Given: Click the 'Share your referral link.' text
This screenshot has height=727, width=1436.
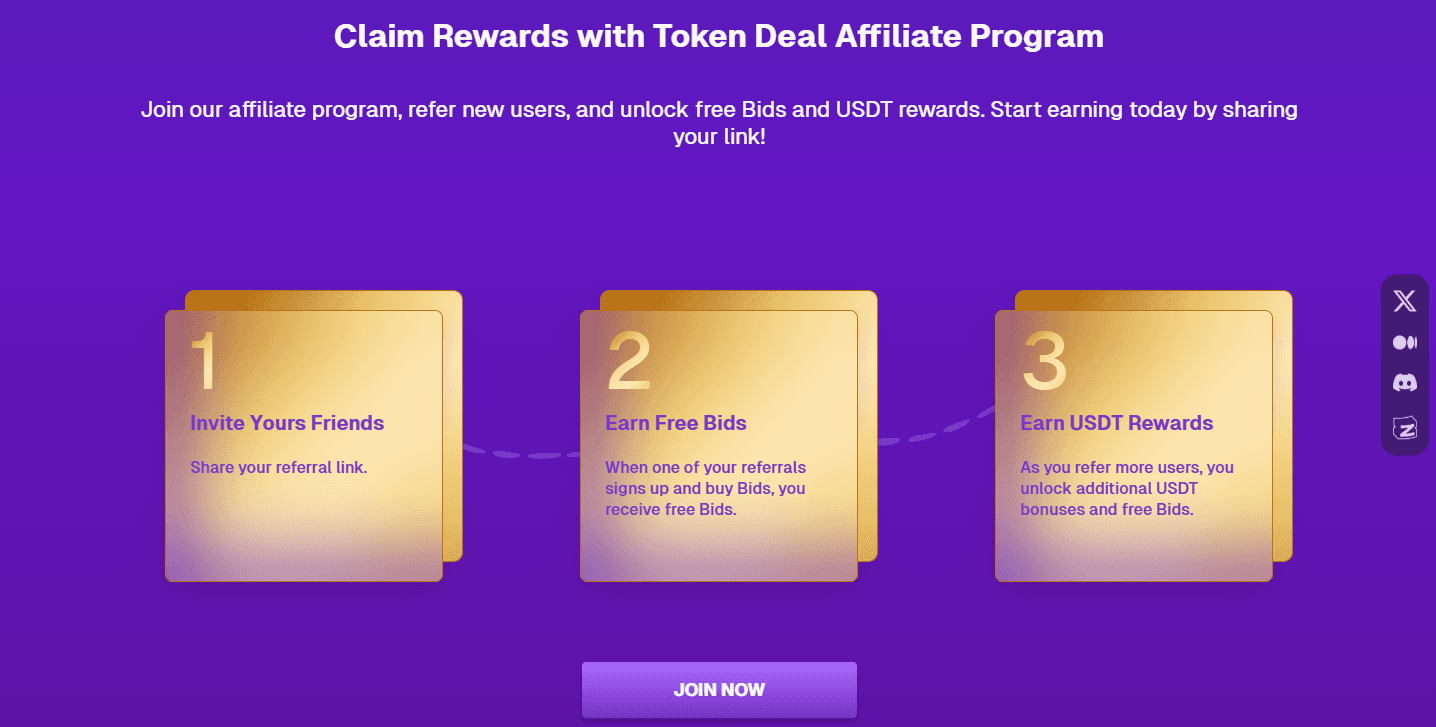Looking at the screenshot, I should (279, 467).
